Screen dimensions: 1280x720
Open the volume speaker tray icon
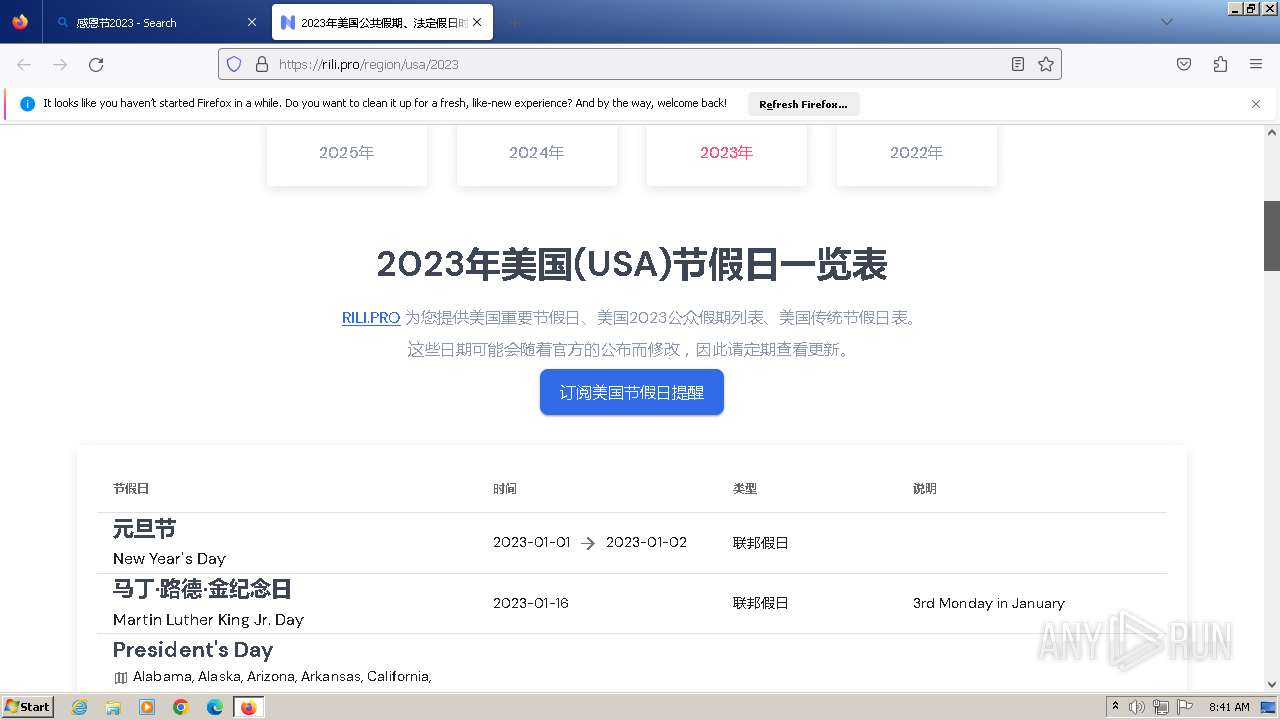[1137, 707]
